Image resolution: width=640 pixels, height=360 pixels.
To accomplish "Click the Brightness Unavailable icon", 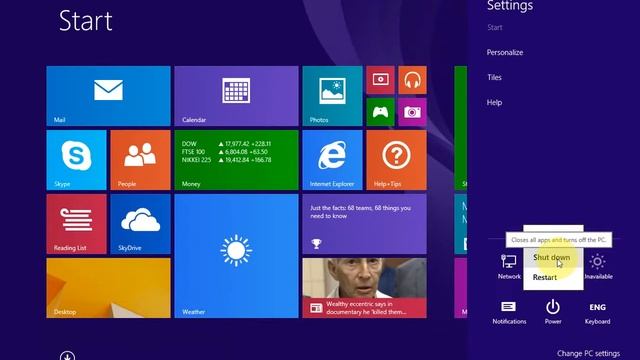I will click(598, 266).
